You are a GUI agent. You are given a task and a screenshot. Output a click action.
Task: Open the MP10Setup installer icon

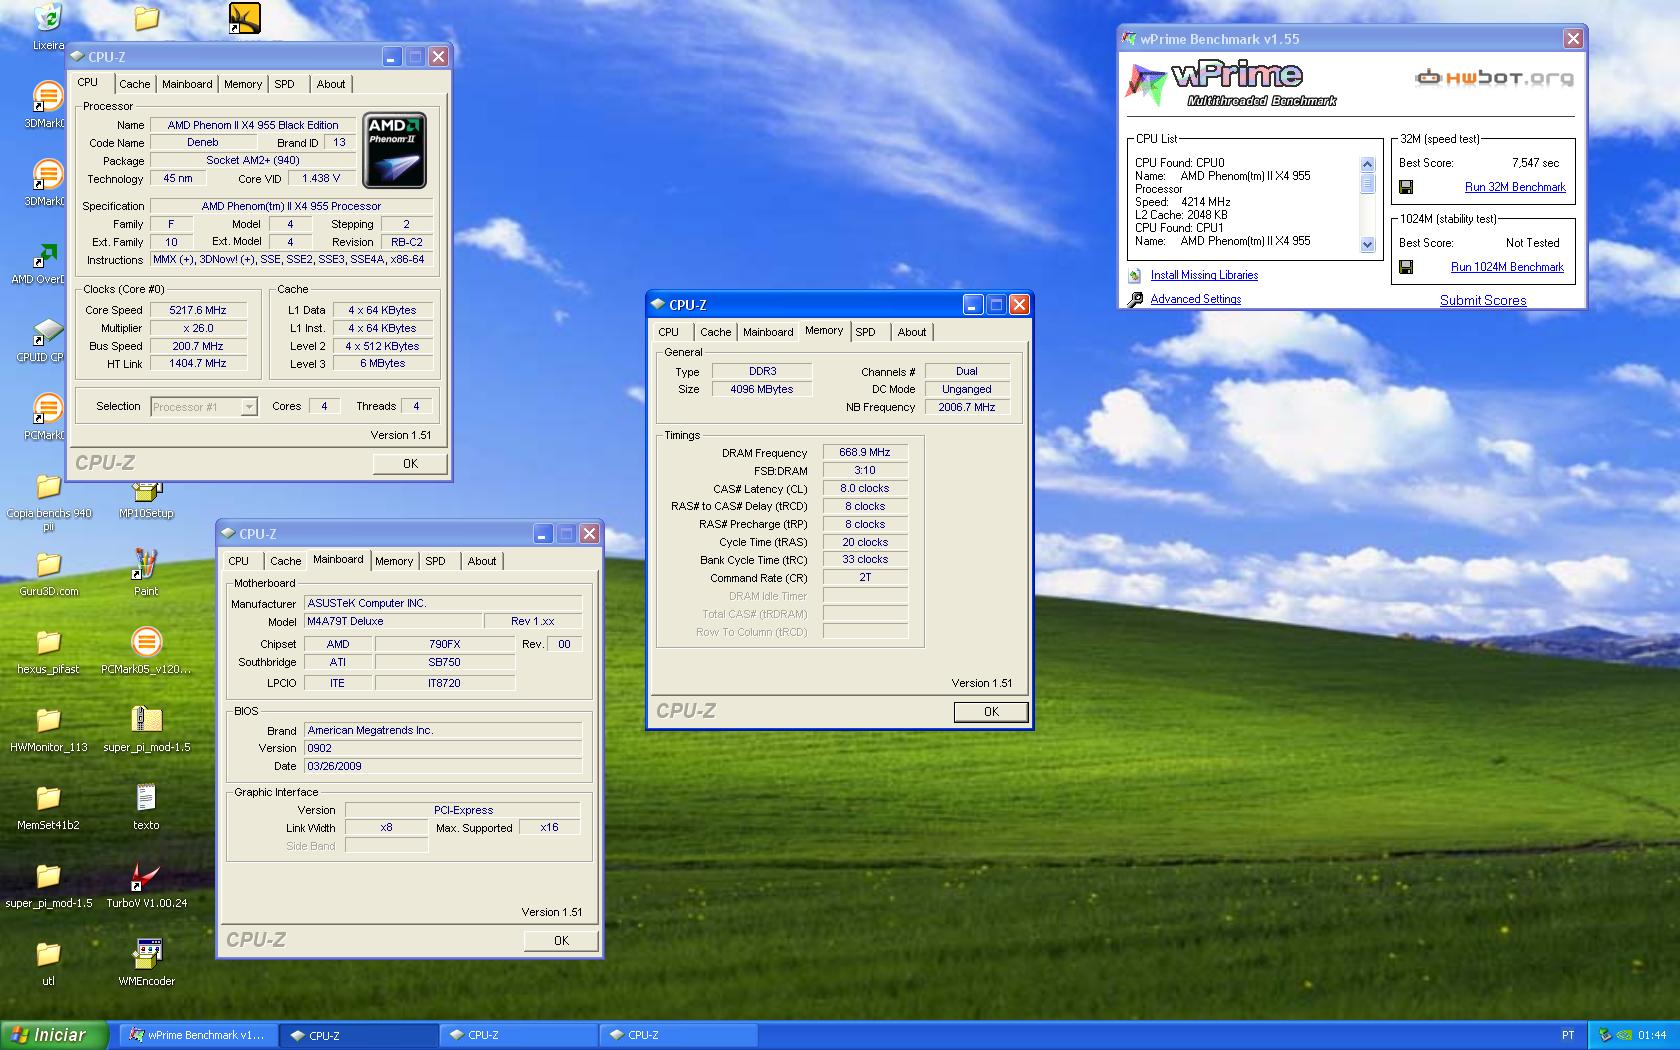146,491
